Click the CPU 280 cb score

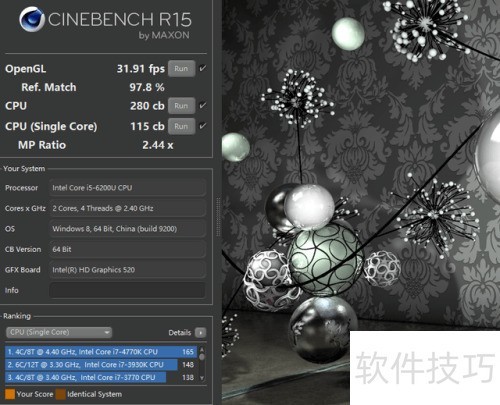147,106
